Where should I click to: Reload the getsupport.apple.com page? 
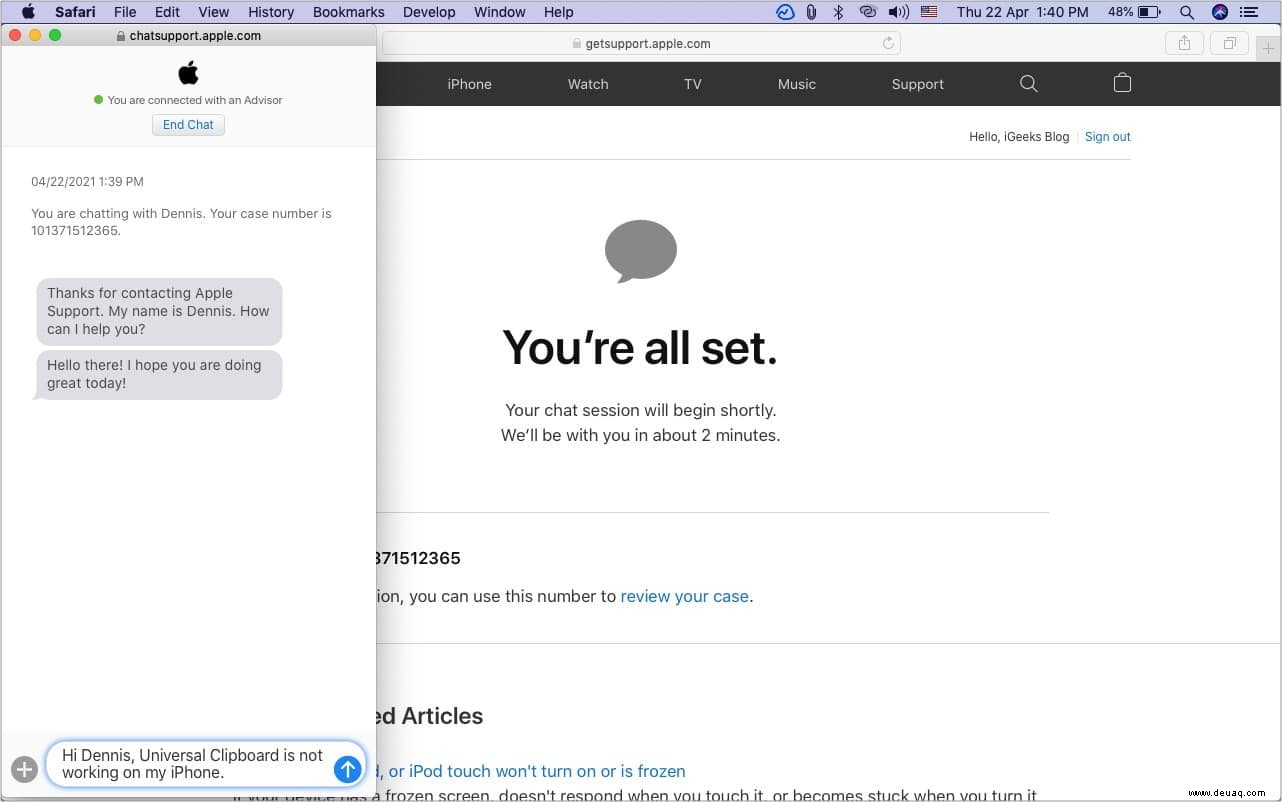pos(887,43)
